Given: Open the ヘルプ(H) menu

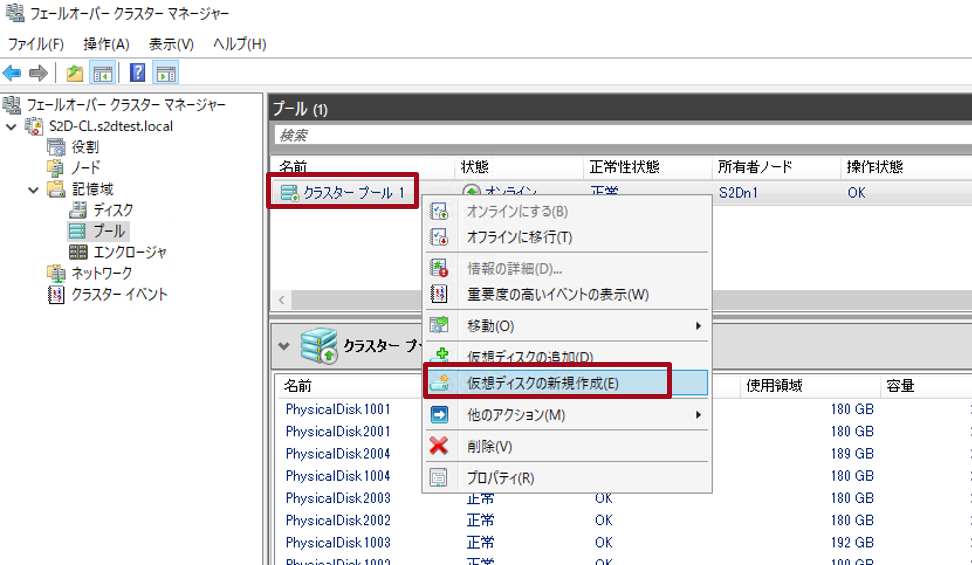Looking at the screenshot, I should (x=239, y=44).
